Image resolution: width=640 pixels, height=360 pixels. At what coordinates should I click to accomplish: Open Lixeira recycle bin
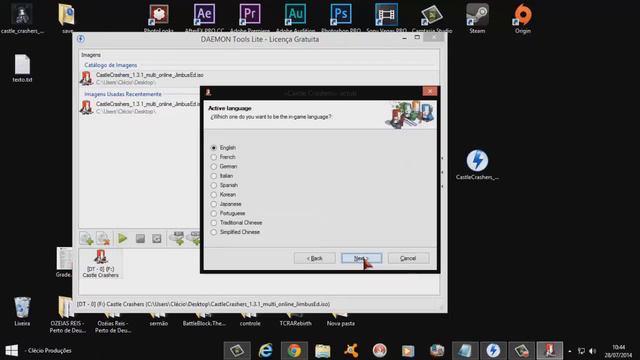coord(22,311)
